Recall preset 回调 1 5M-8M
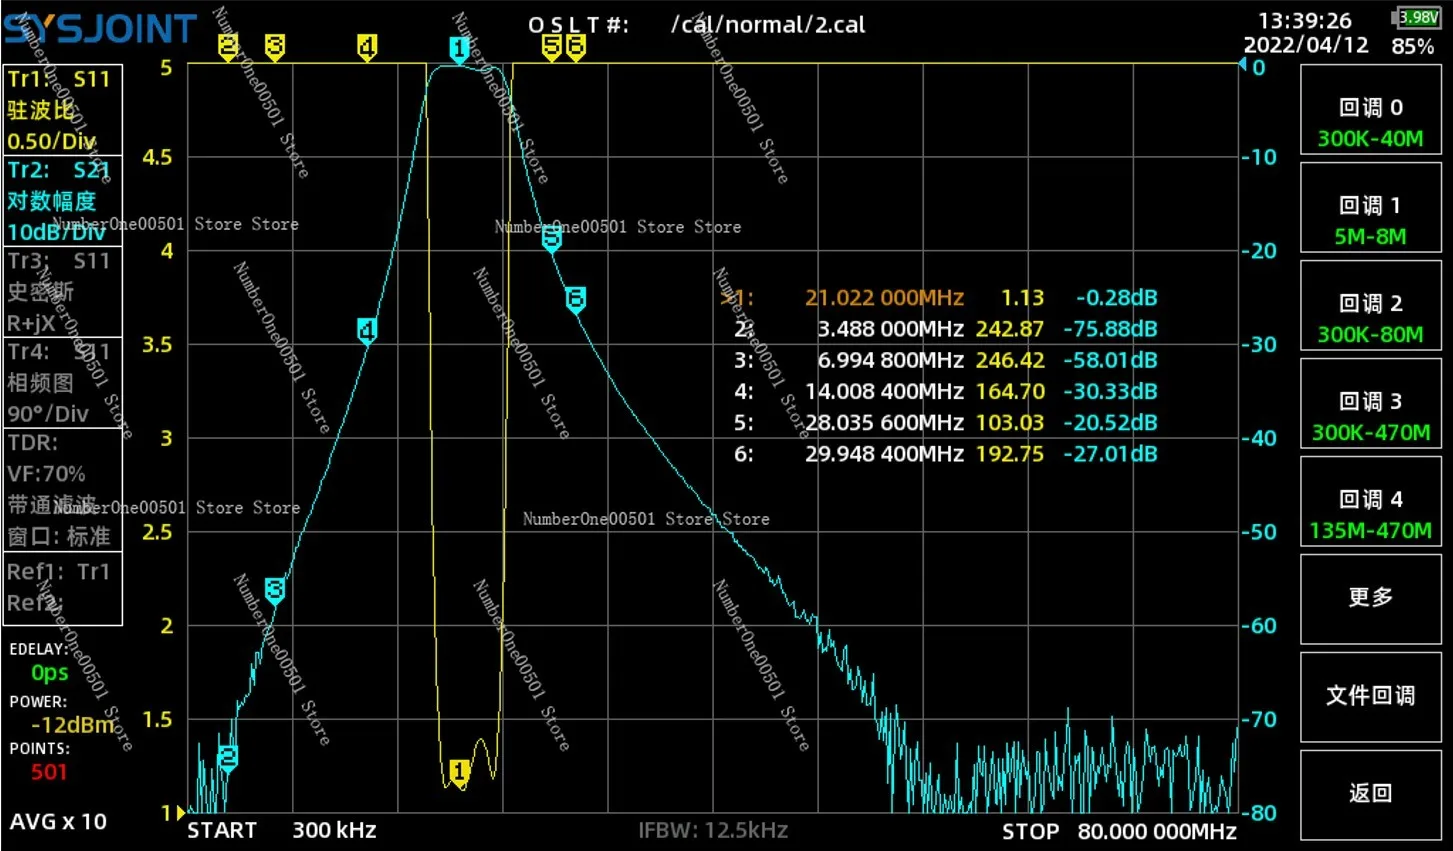The height and width of the screenshot is (851, 1453). point(1370,208)
